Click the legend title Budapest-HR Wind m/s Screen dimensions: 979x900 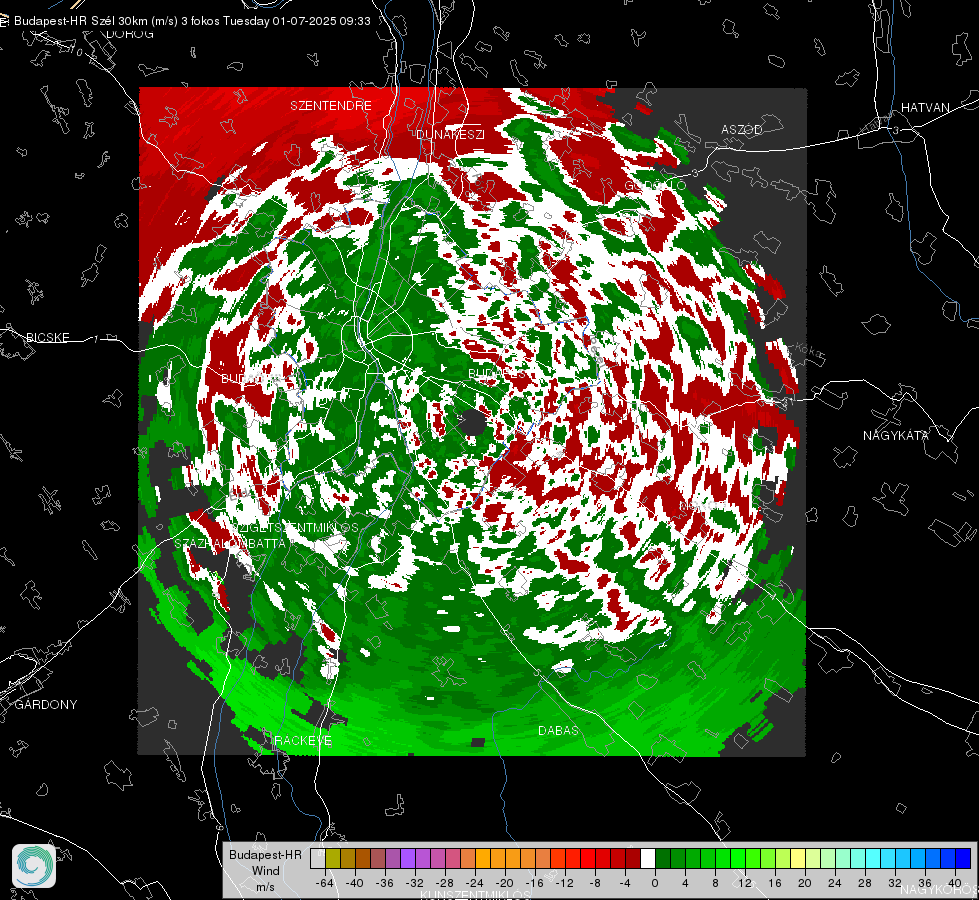click(265, 870)
